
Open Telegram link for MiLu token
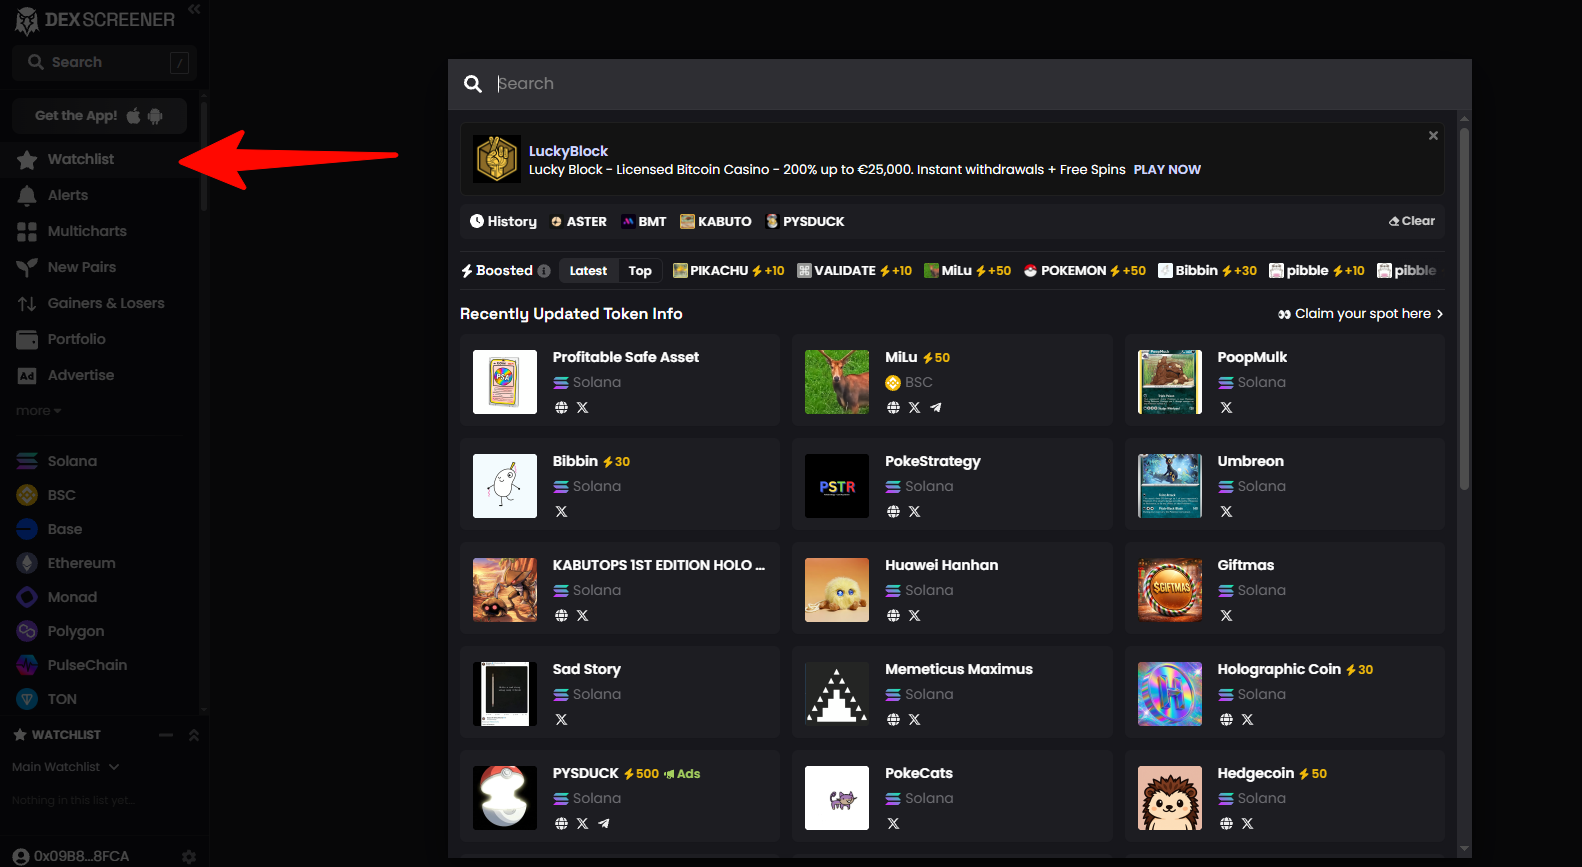point(936,408)
